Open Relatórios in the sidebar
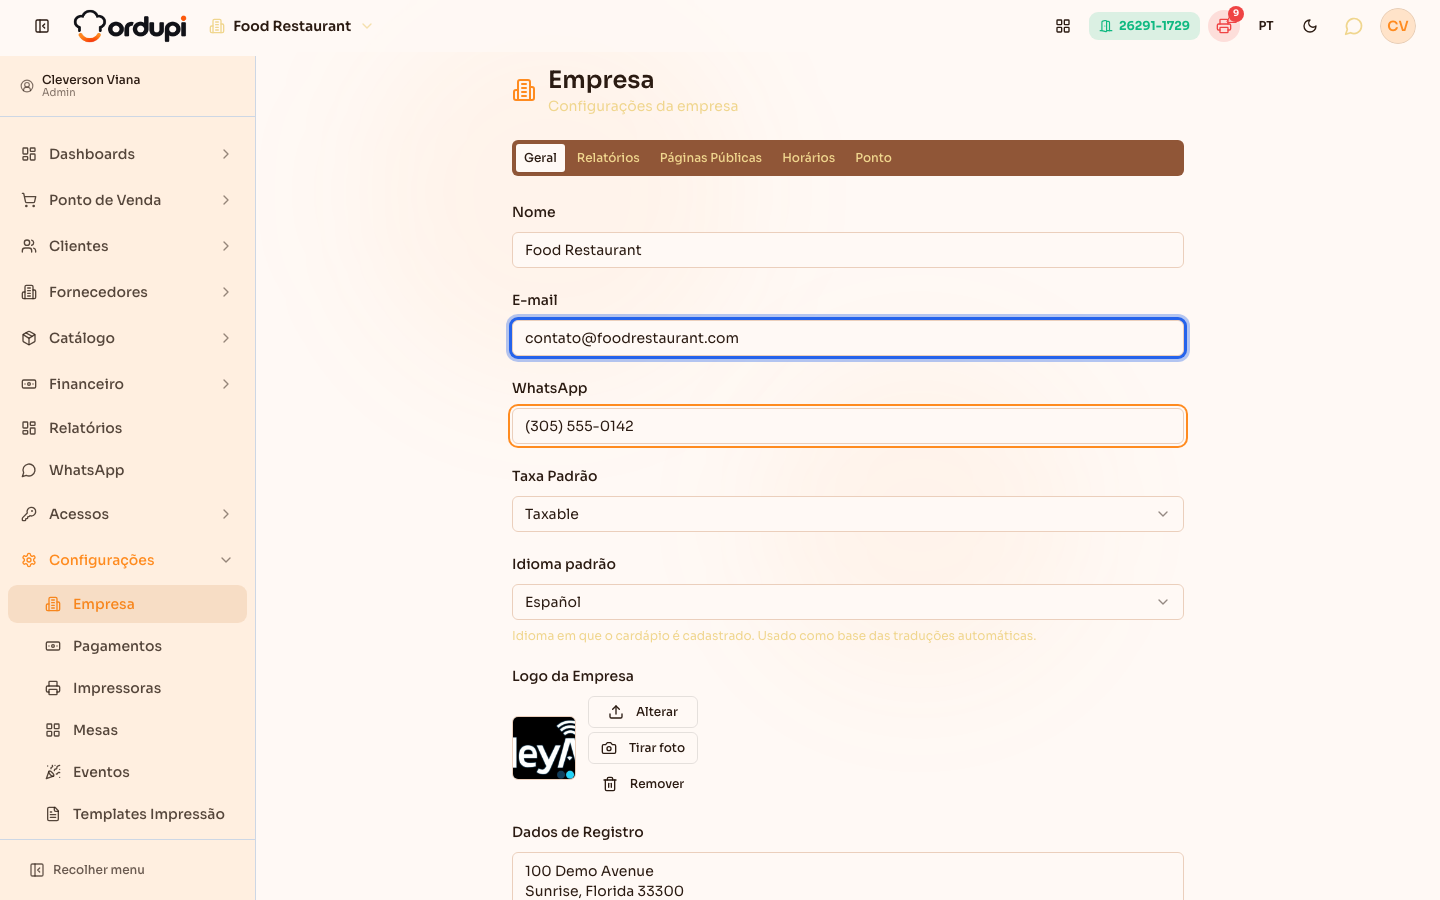The height and width of the screenshot is (900, 1440). tap(128, 428)
